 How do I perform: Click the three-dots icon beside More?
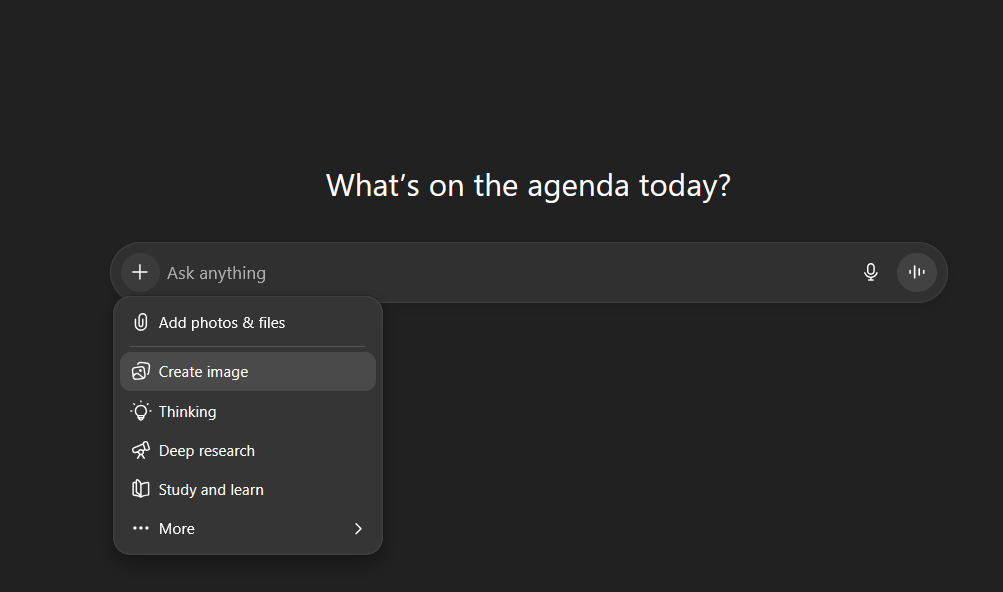click(x=141, y=529)
